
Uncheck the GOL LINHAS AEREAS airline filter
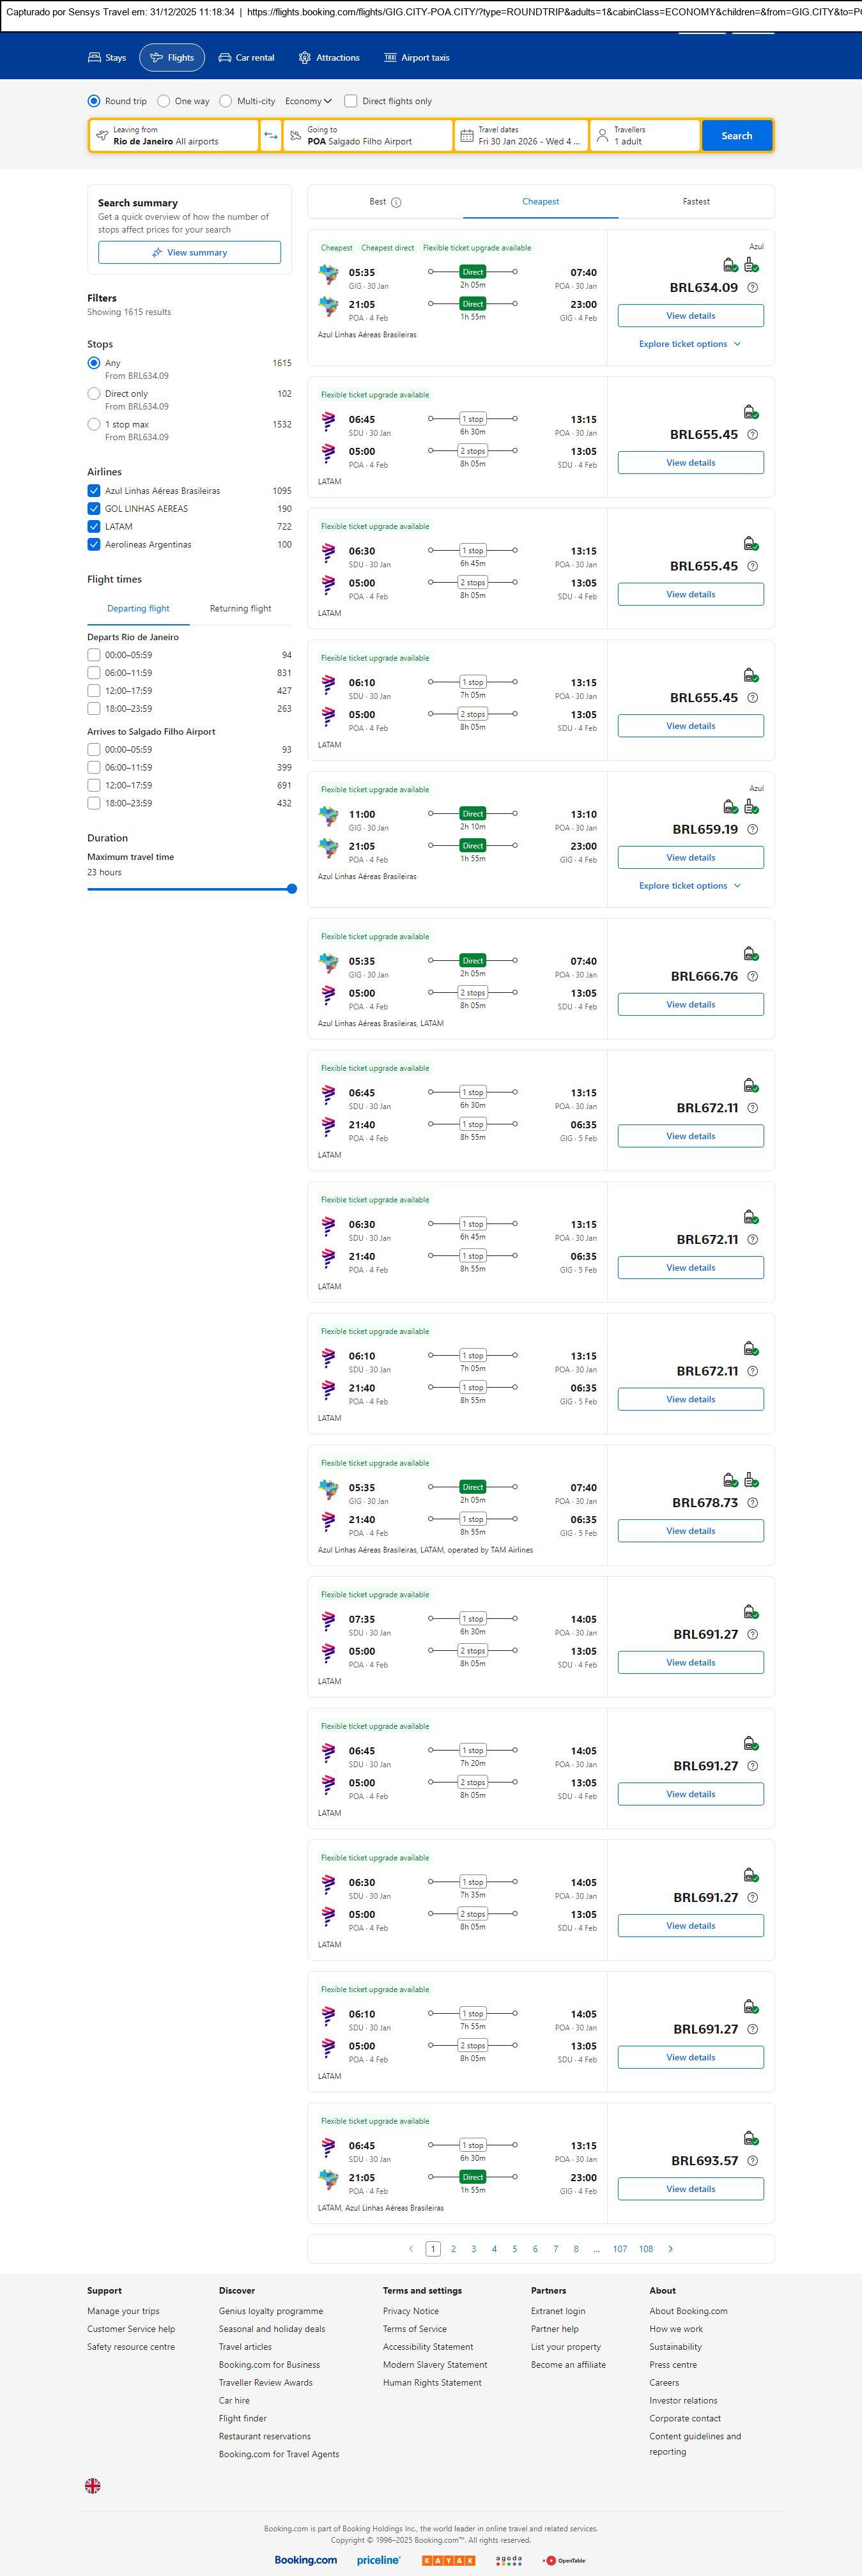click(x=94, y=509)
